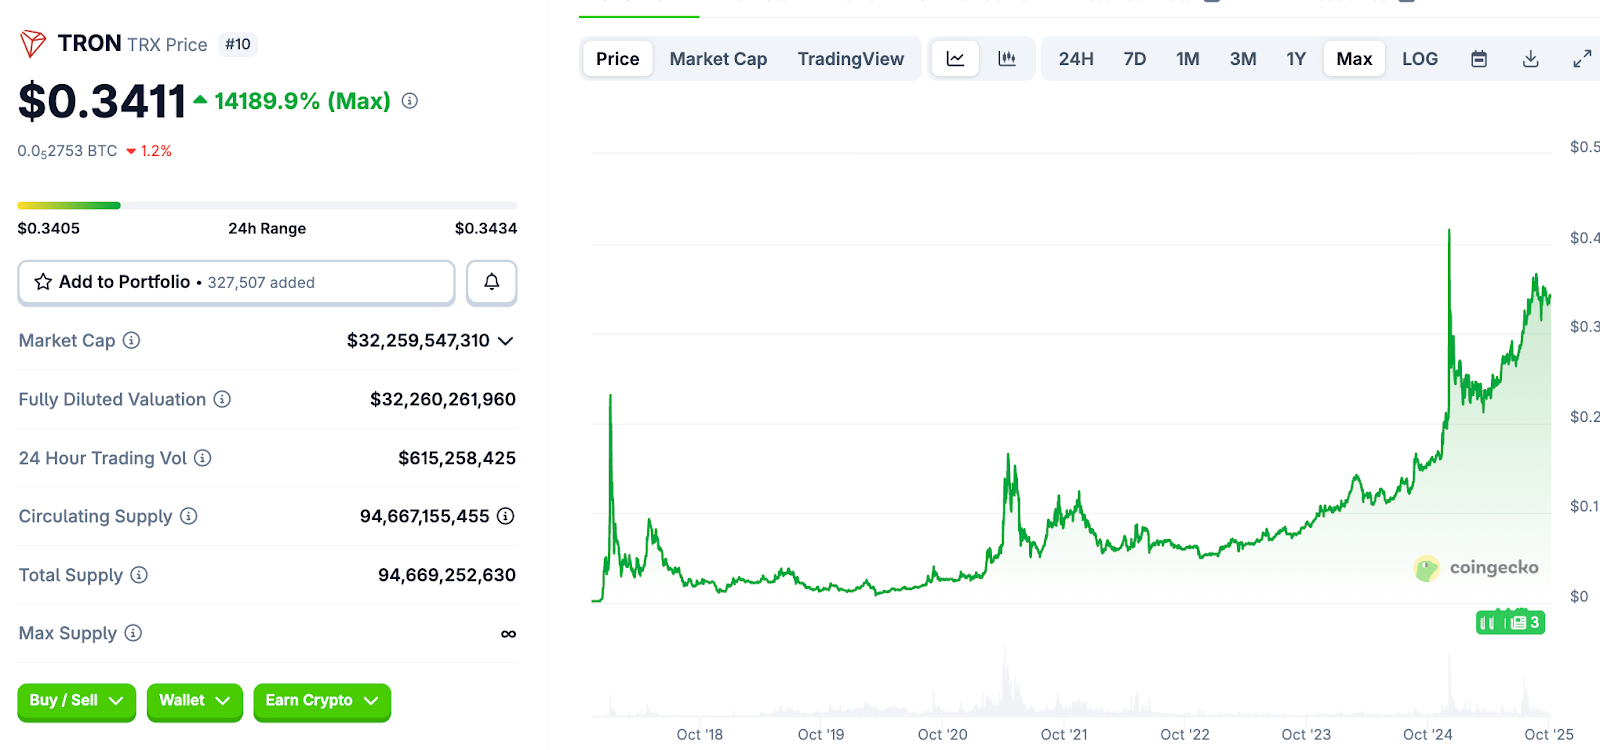Click the price alert bell icon
Image resolution: width=1600 pixels, height=750 pixels.
(x=491, y=282)
